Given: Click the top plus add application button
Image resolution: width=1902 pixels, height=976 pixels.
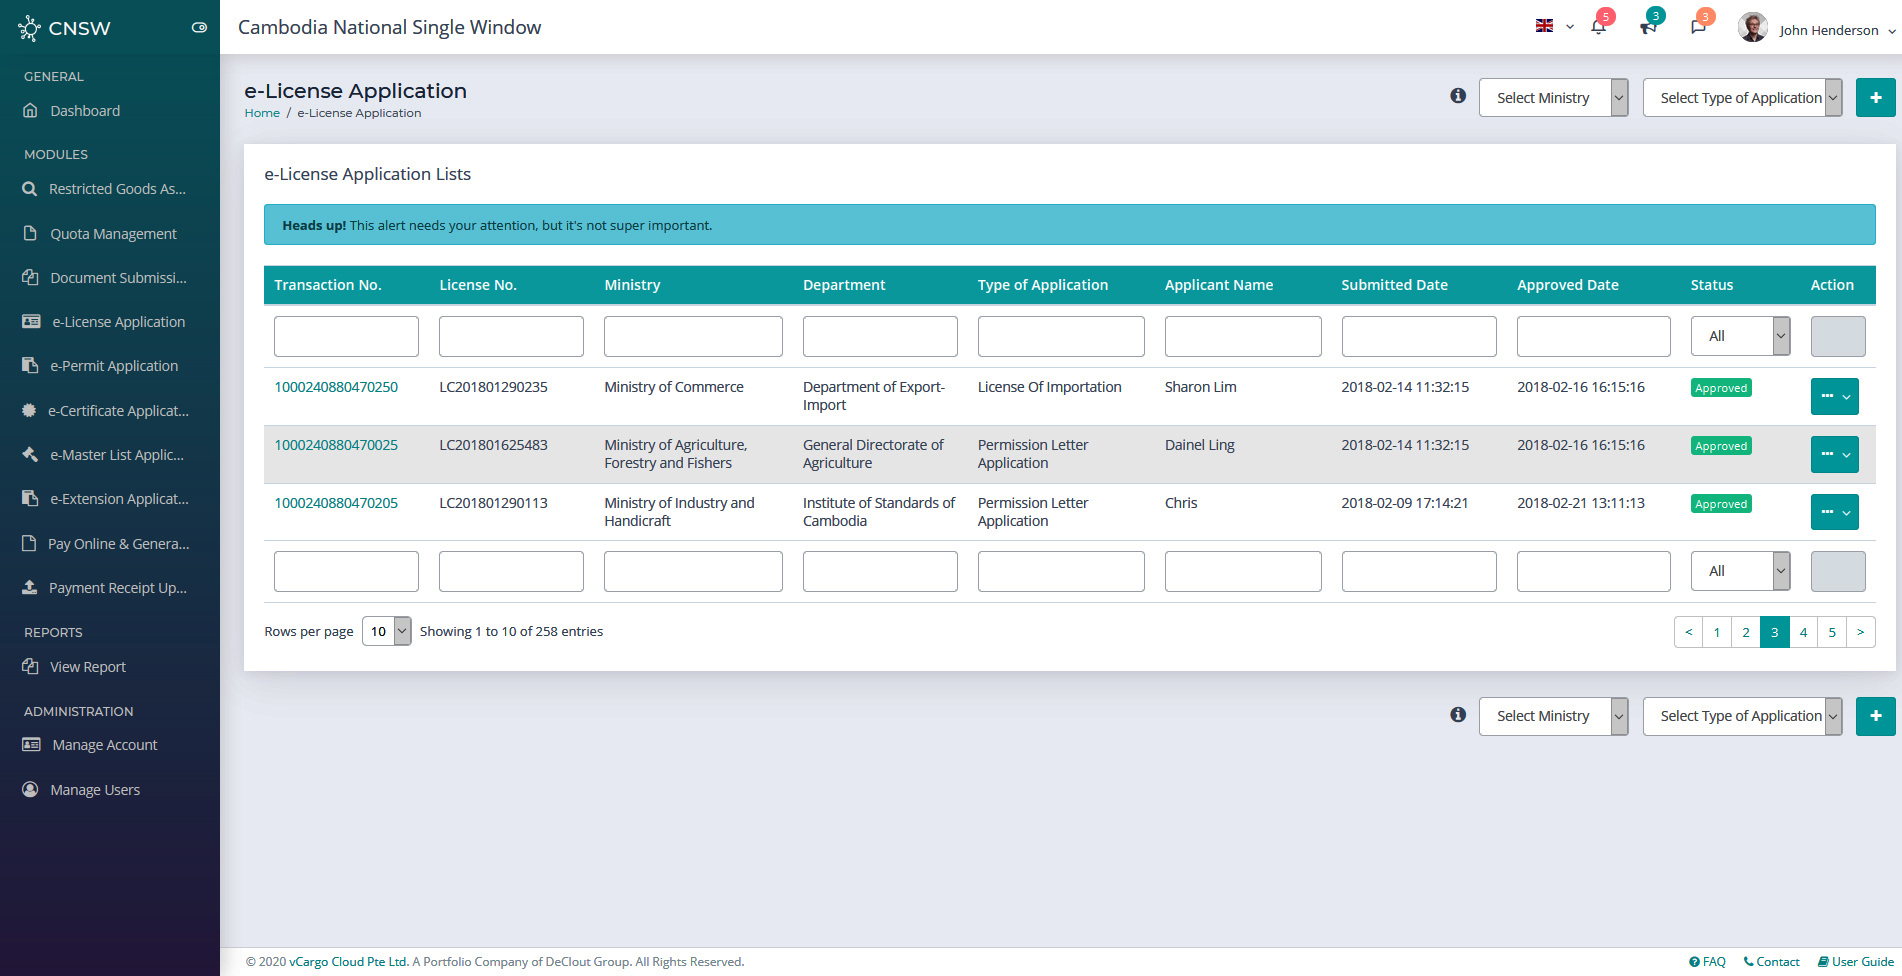Looking at the screenshot, I should [x=1875, y=98].
